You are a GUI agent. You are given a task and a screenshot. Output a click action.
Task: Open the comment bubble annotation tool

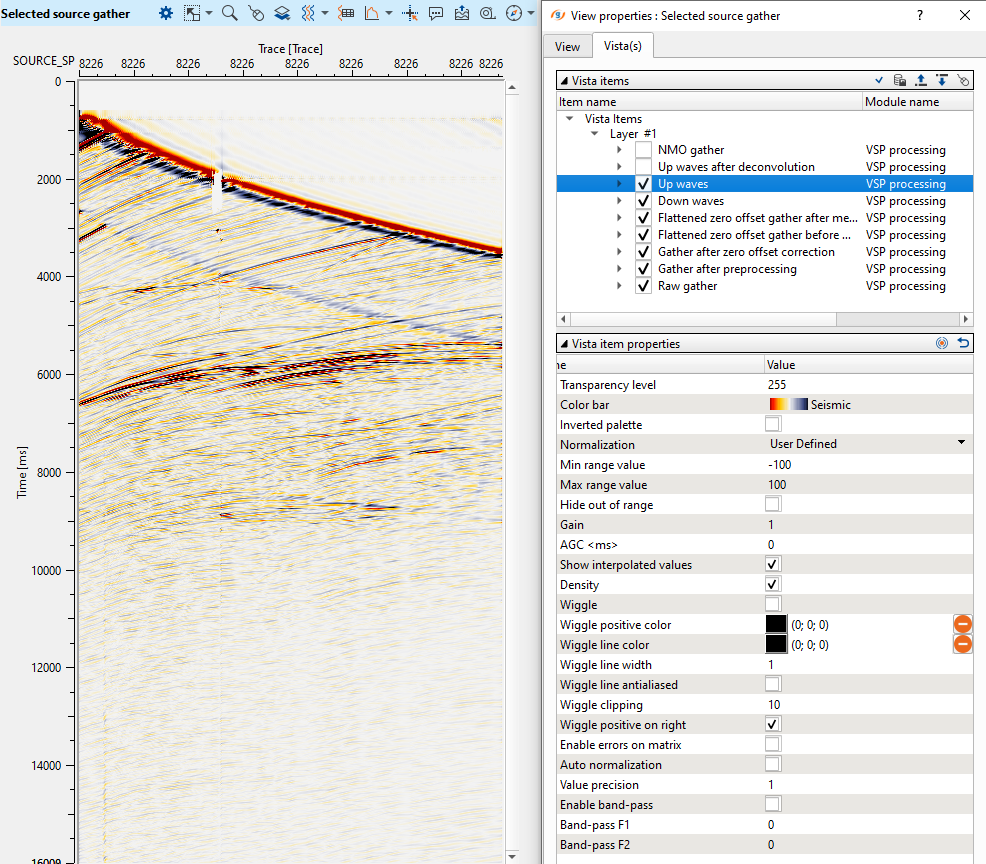tap(436, 13)
